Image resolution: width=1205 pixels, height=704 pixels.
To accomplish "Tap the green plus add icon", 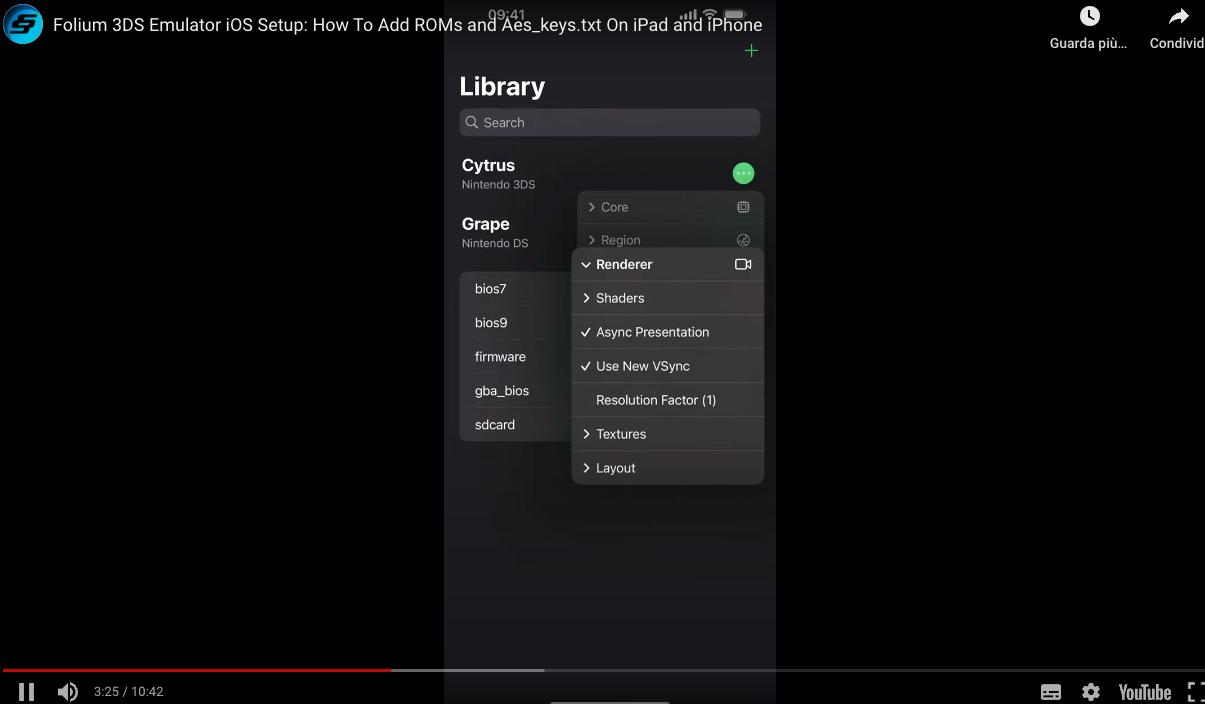I will 751,51.
